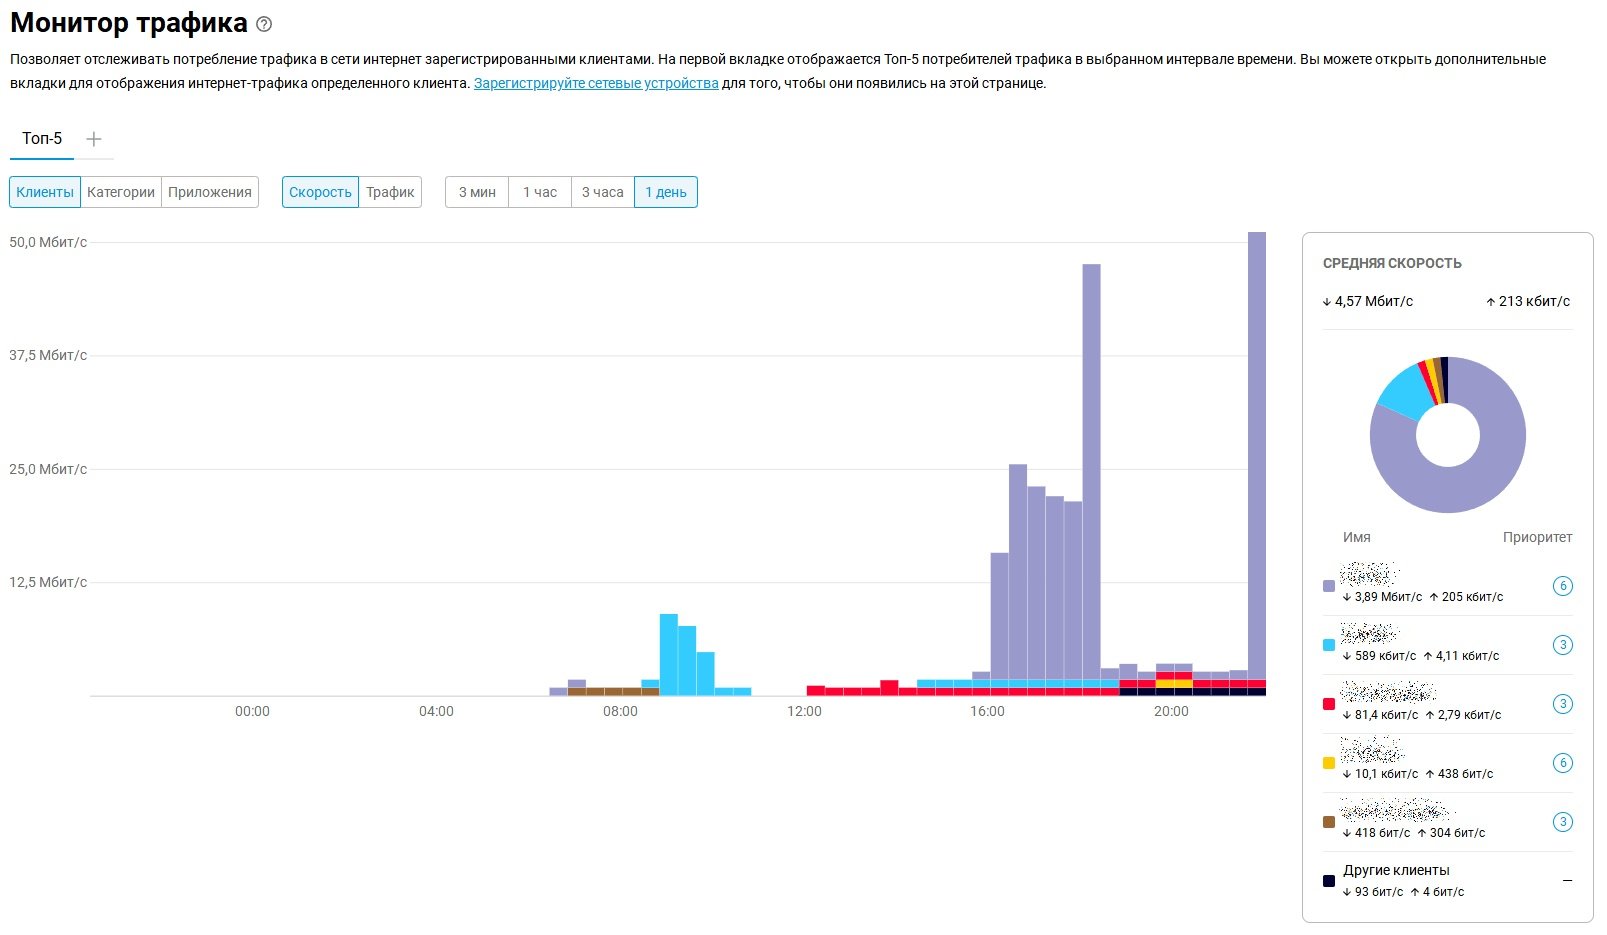The width and height of the screenshot is (1607, 935).
Task: Click priority badge 3 of the red client
Action: coord(1562,704)
